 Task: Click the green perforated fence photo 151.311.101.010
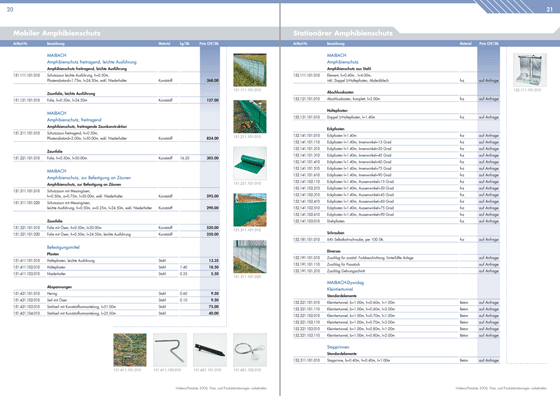point(250,210)
